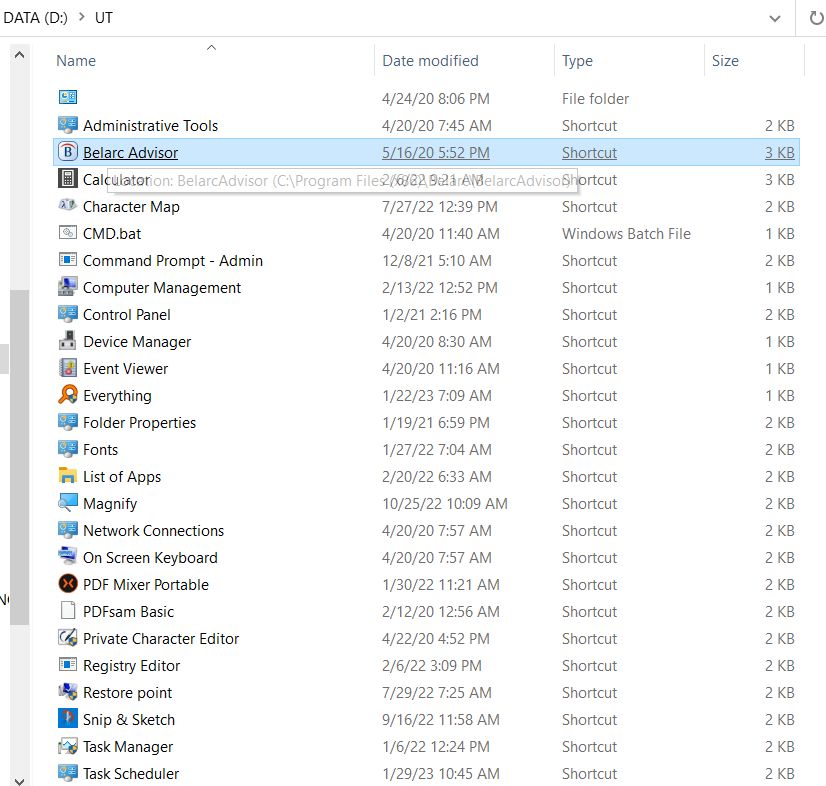Select the Everything search icon
826x786 pixels.
(x=67, y=395)
